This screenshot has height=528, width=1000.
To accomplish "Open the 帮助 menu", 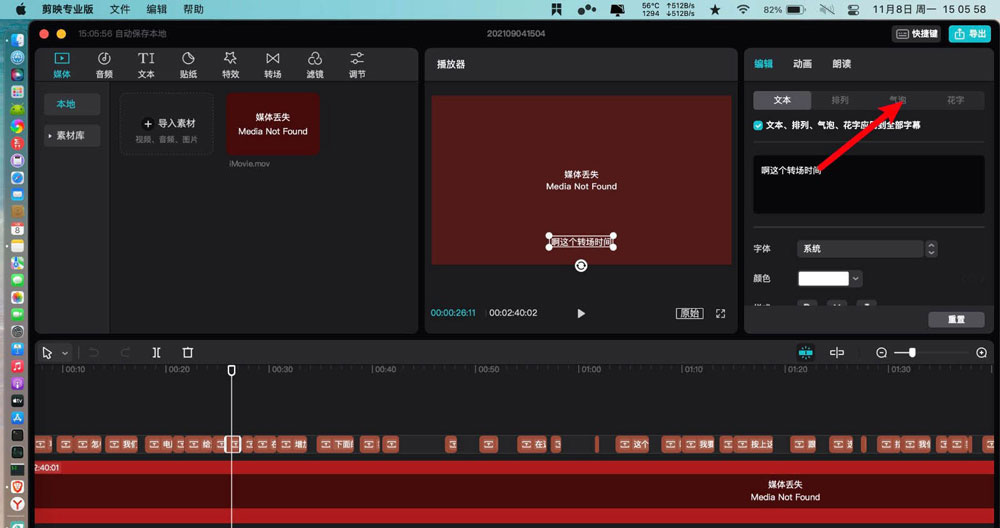I will point(193,10).
